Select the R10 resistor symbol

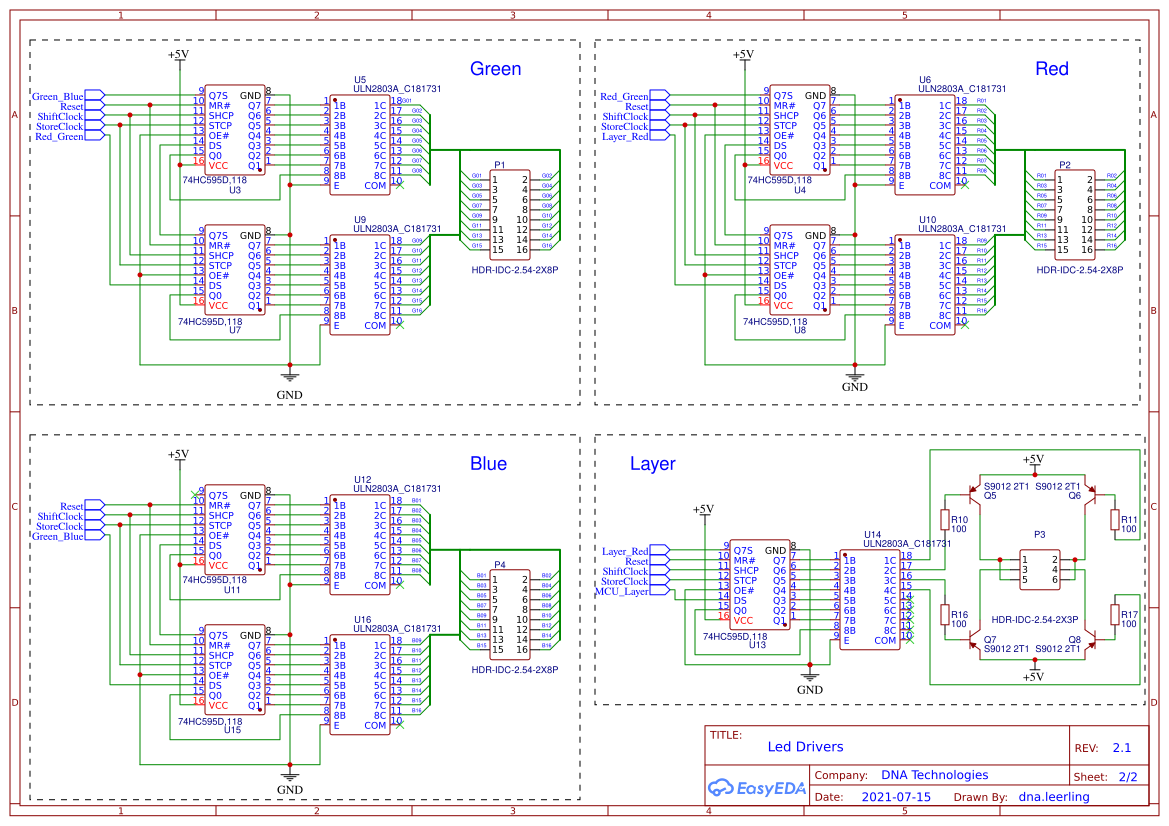[944, 520]
